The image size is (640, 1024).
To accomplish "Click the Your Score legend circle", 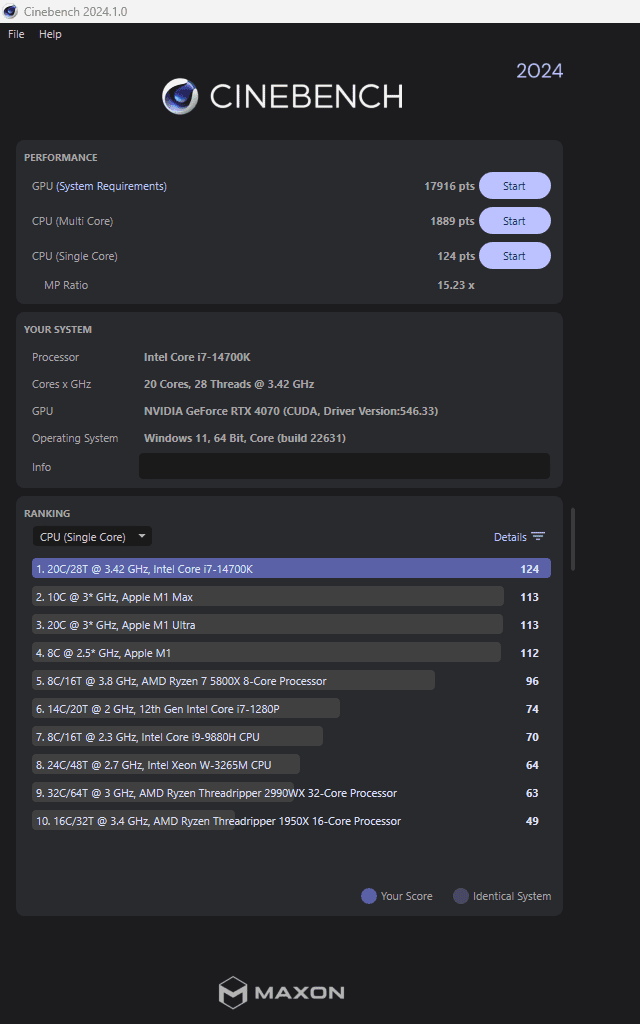I will (x=369, y=896).
